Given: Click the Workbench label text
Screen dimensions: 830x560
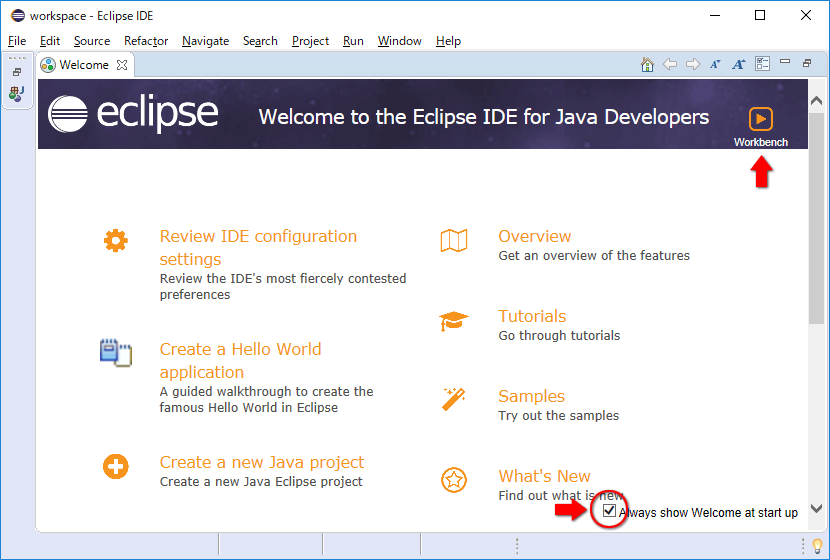Looking at the screenshot, I should click(761, 142).
